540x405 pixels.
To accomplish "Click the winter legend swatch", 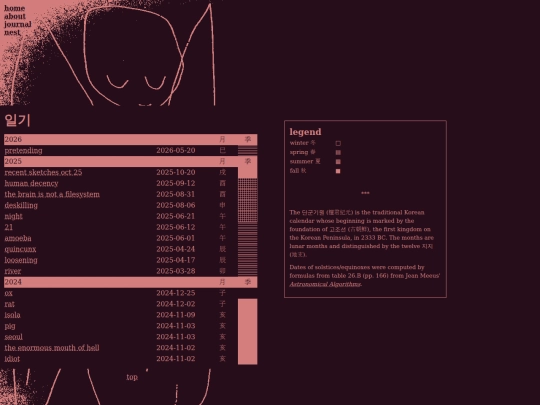I will (x=338, y=143).
